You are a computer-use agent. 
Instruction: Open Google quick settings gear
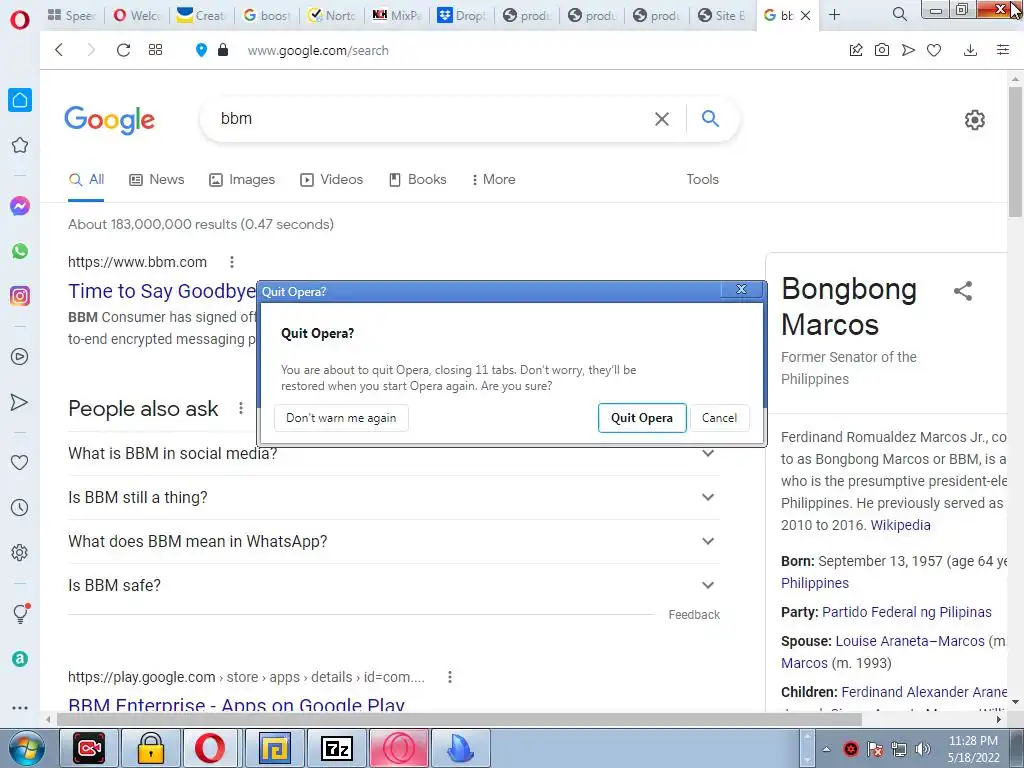pyautogui.click(x=974, y=120)
